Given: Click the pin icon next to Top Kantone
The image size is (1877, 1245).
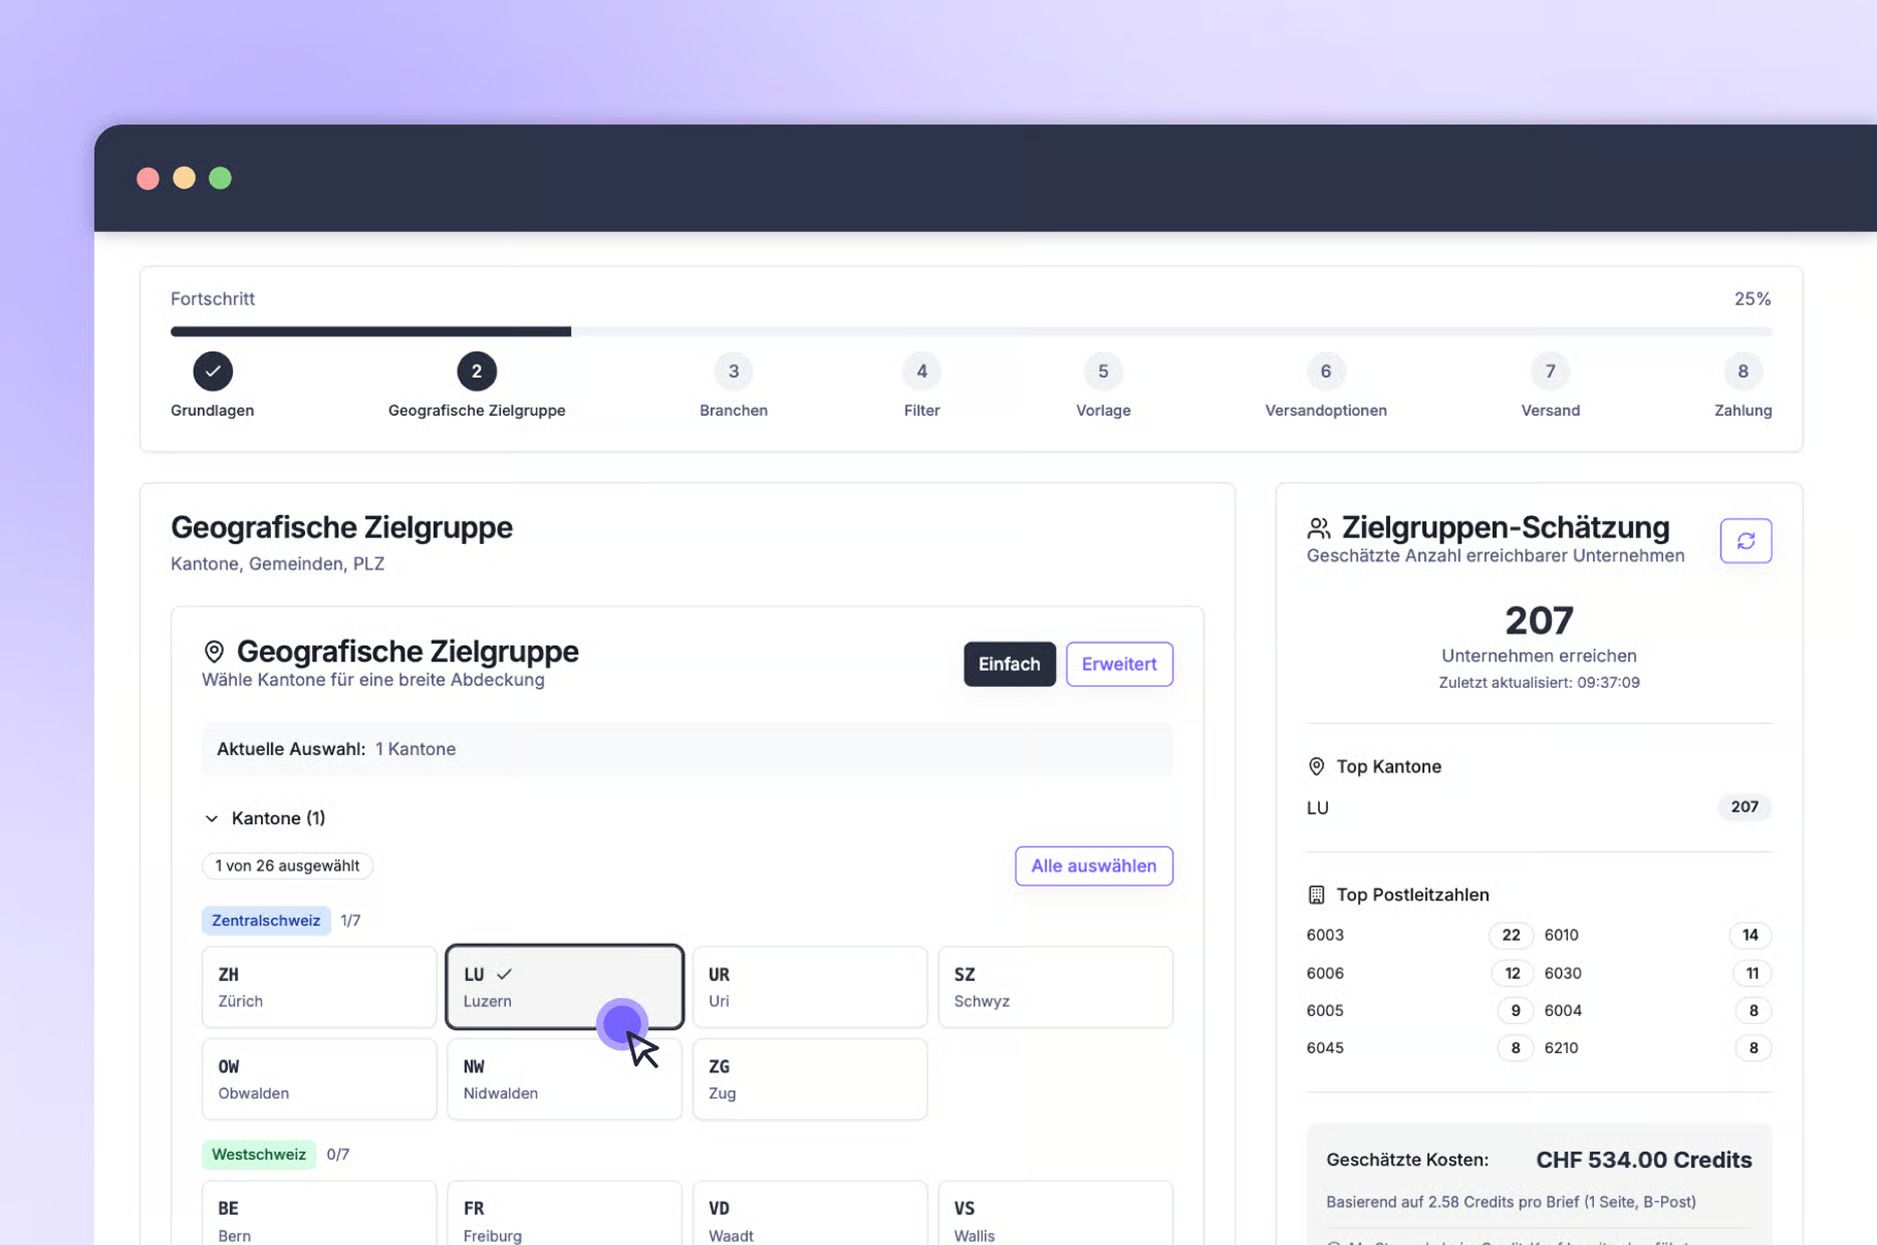Looking at the screenshot, I should pyautogui.click(x=1316, y=767).
